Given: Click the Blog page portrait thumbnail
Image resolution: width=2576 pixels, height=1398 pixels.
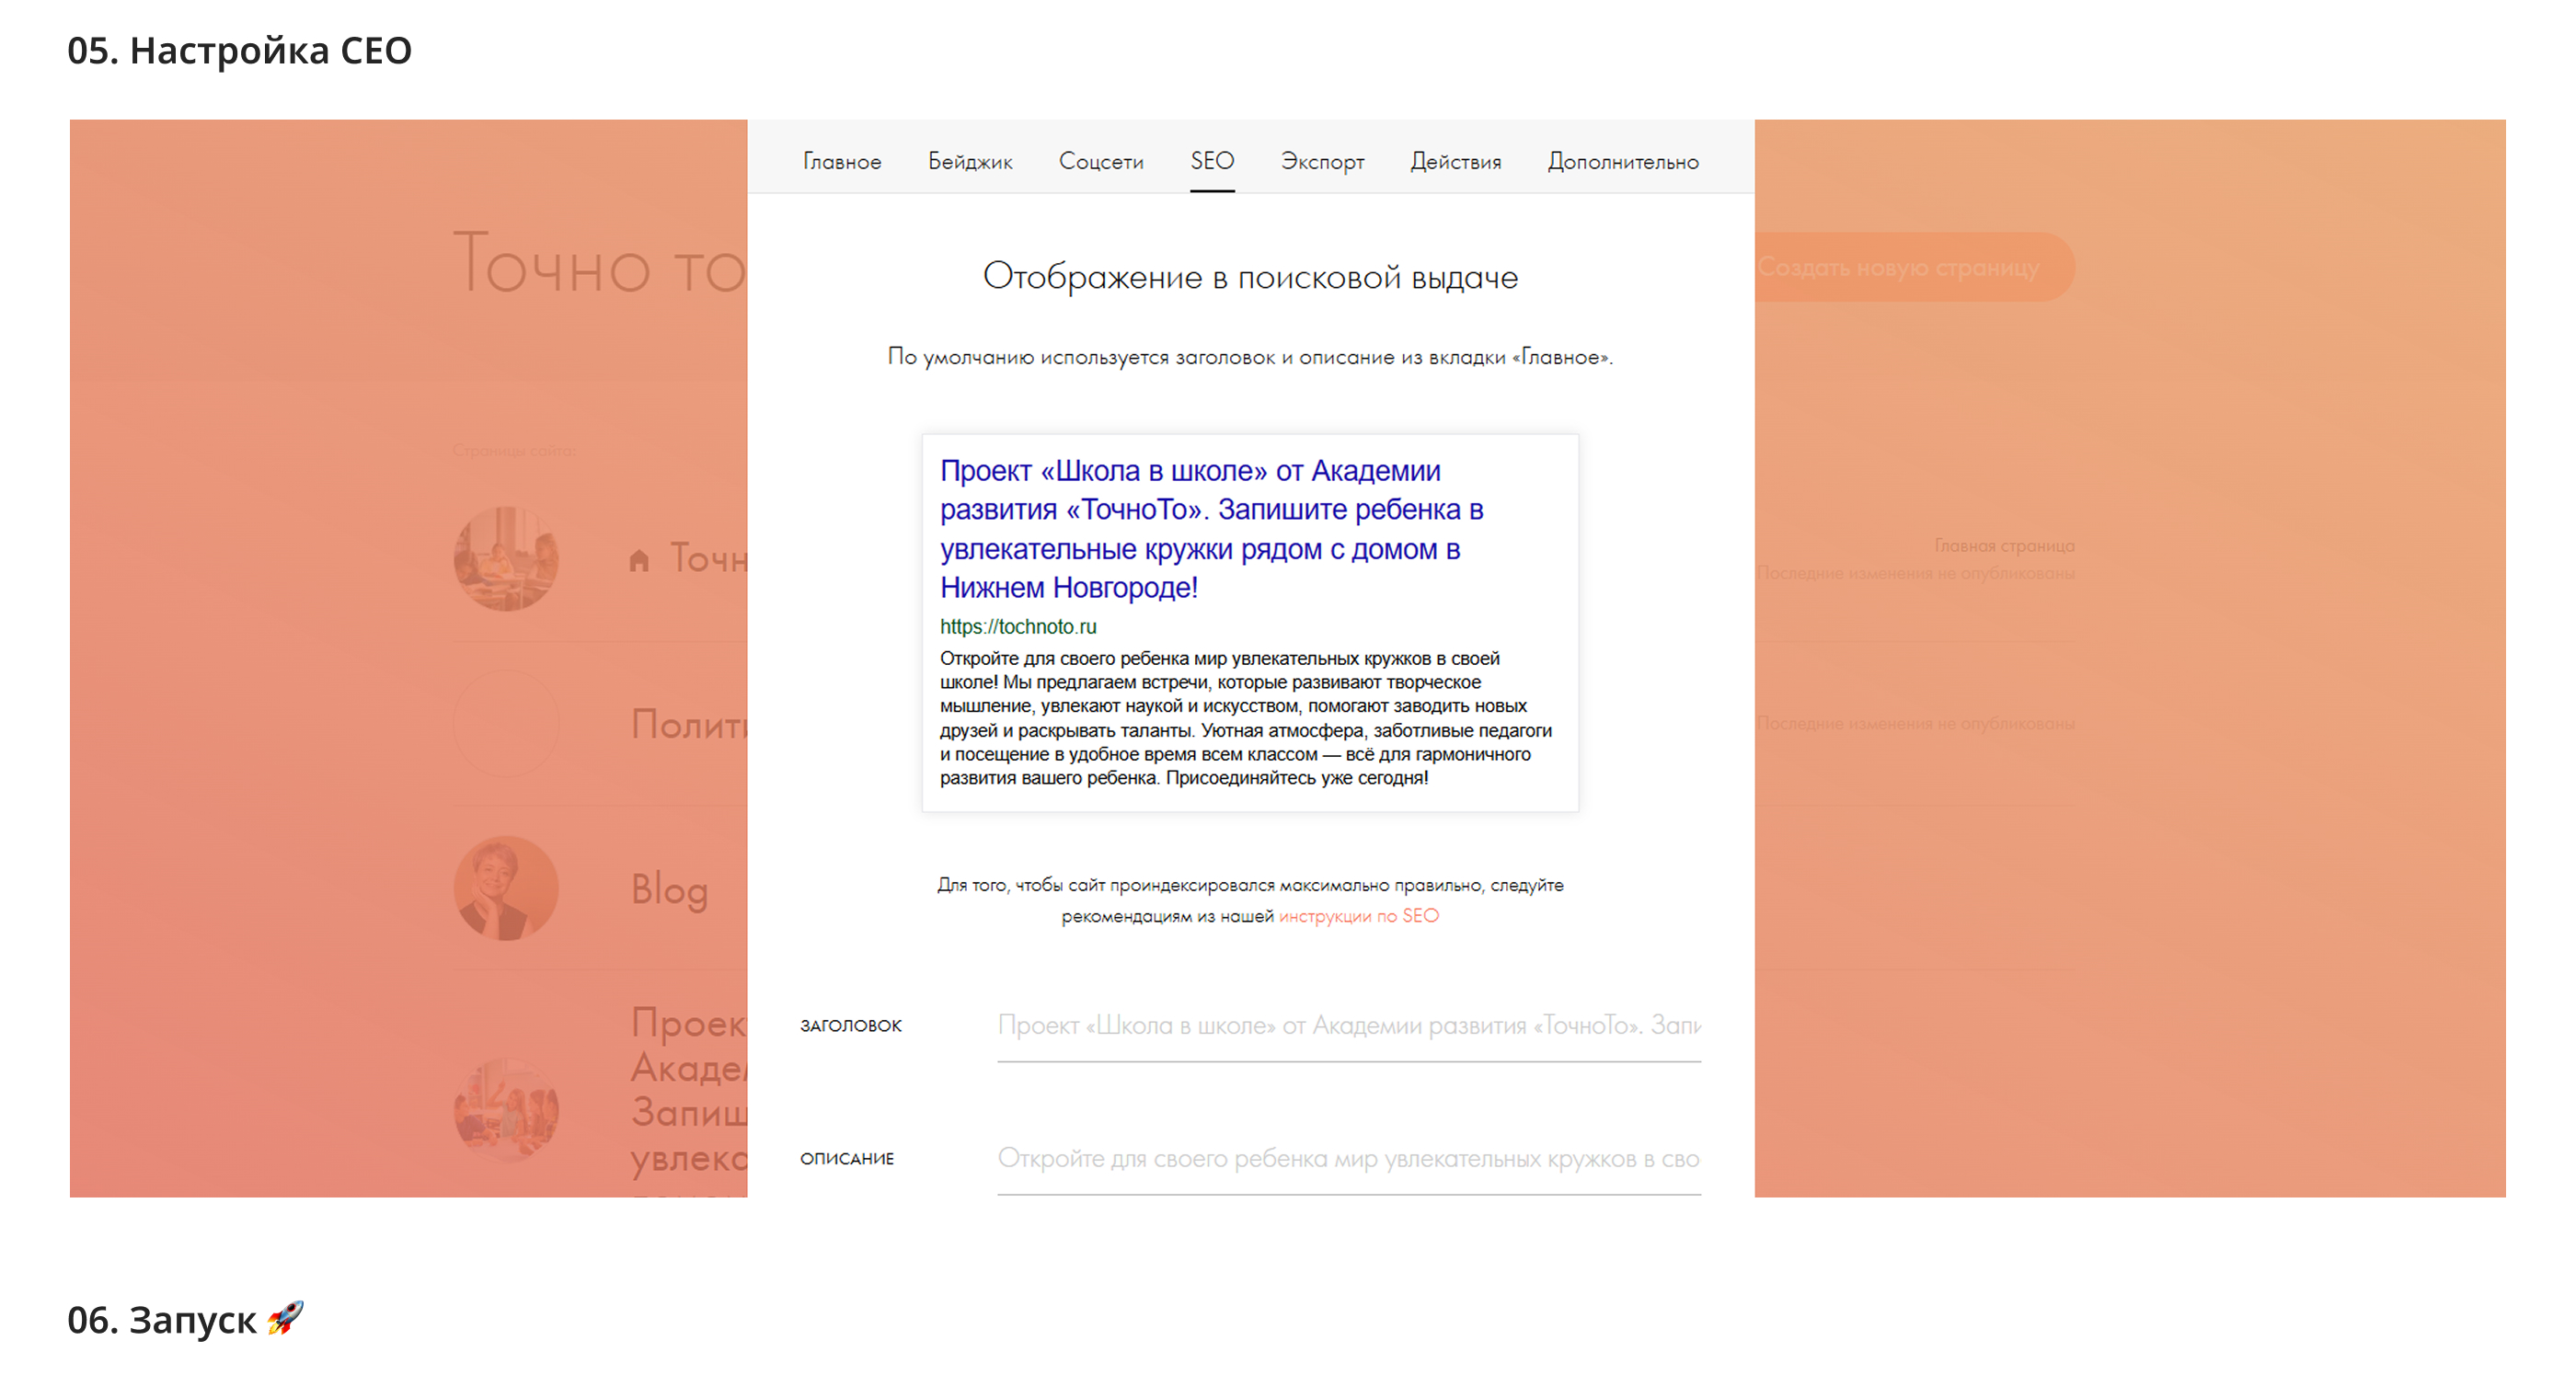Looking at the screenshot, I should tap(506, 888).
